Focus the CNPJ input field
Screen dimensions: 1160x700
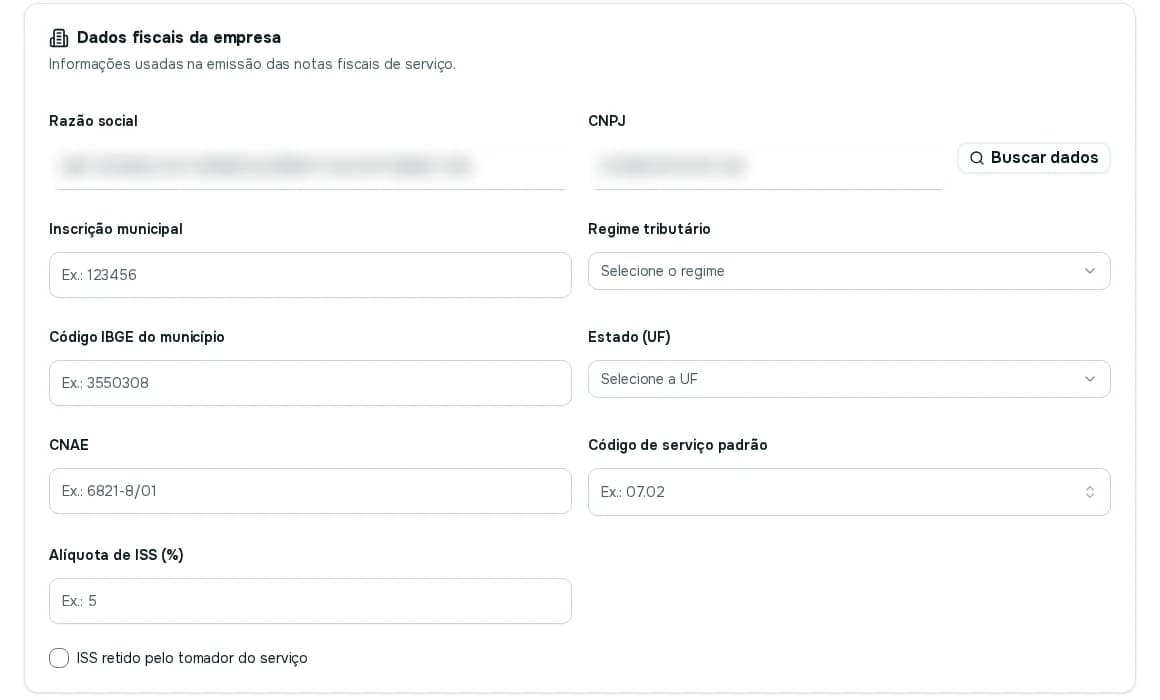point(768,165)
